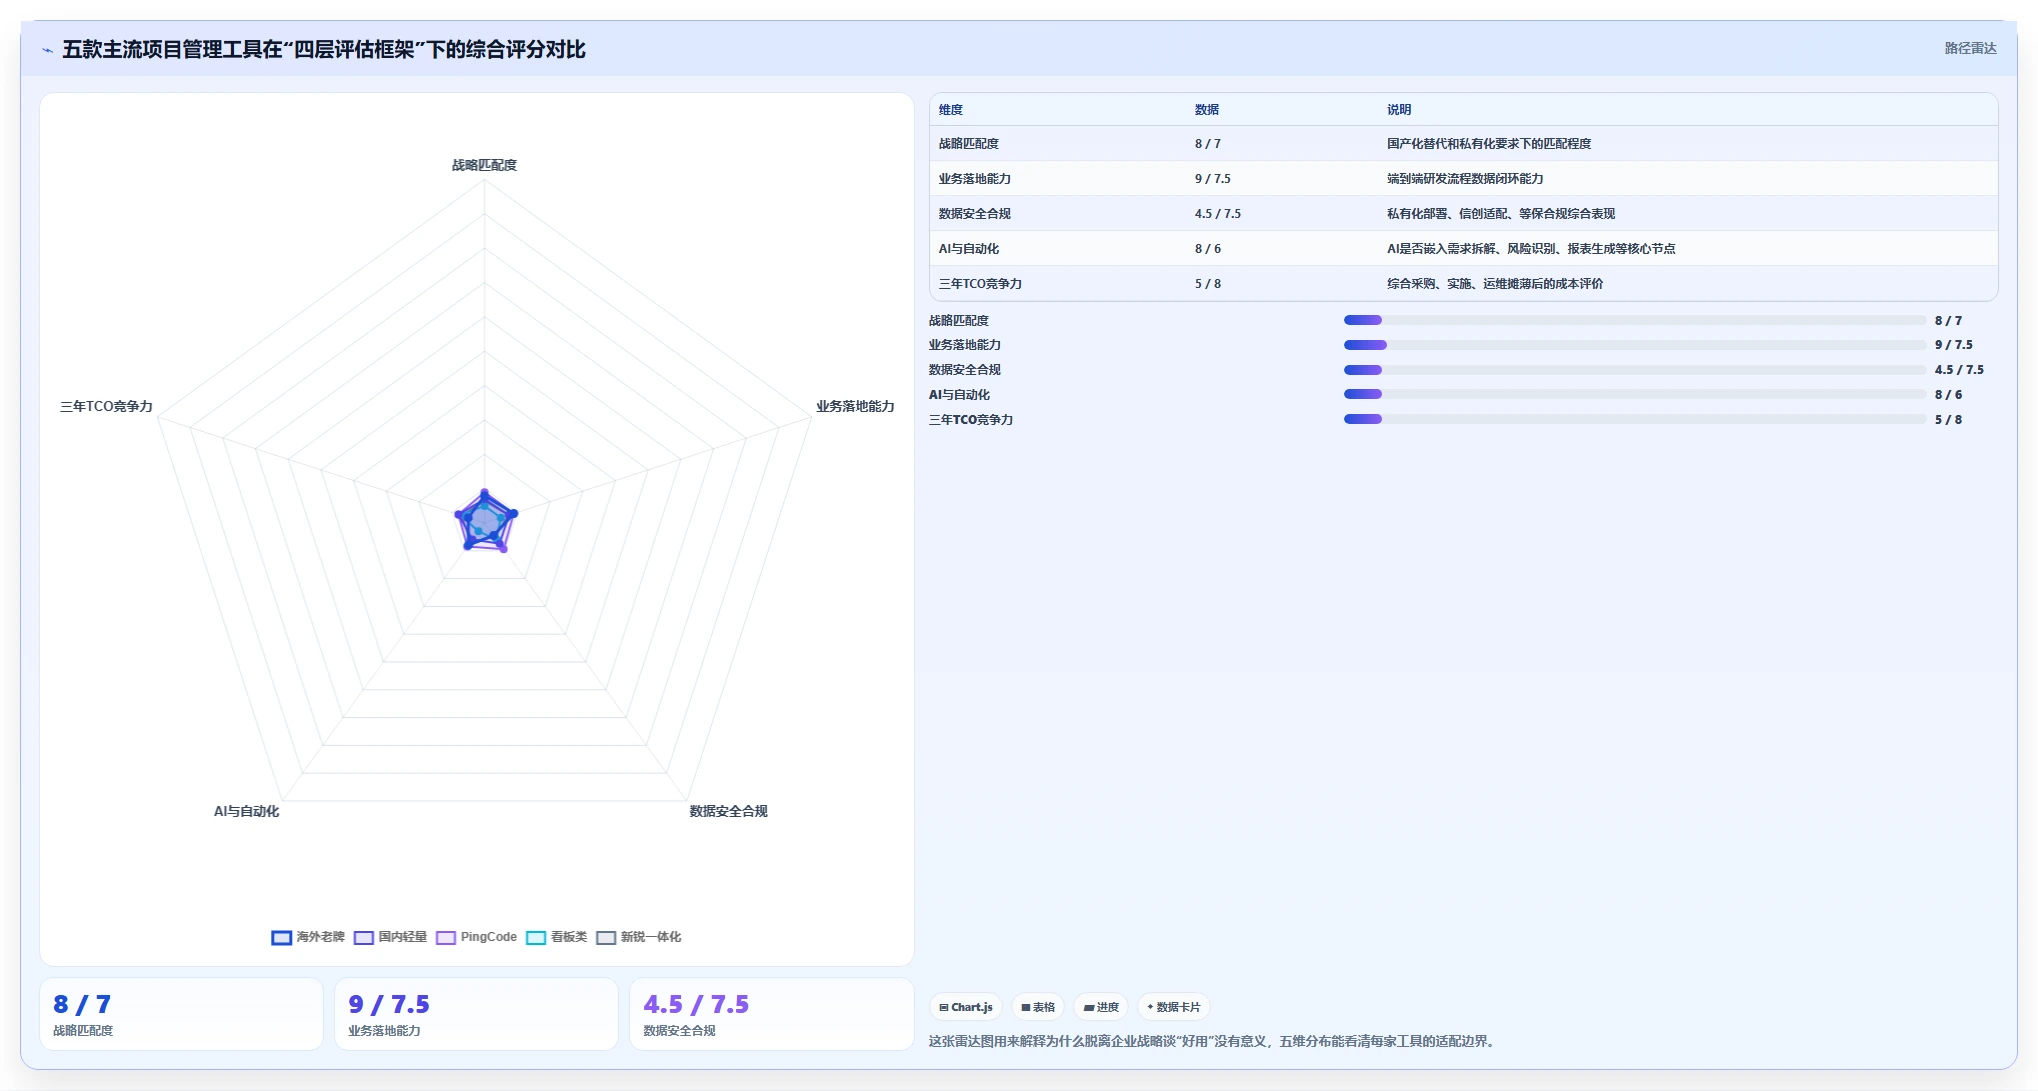This screenshot has width=2038, height=1091.
Task: Click the radar chart polygon at center
Action: click(x=485, y=520)
